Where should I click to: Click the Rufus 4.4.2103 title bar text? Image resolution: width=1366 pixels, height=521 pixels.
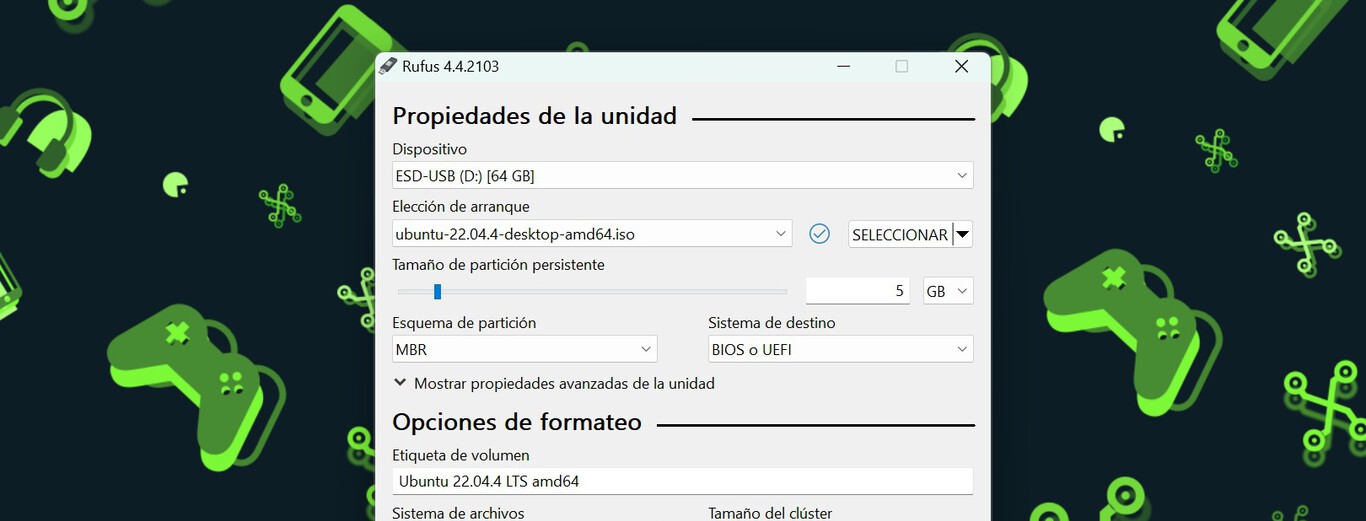(x=450, y=67)
